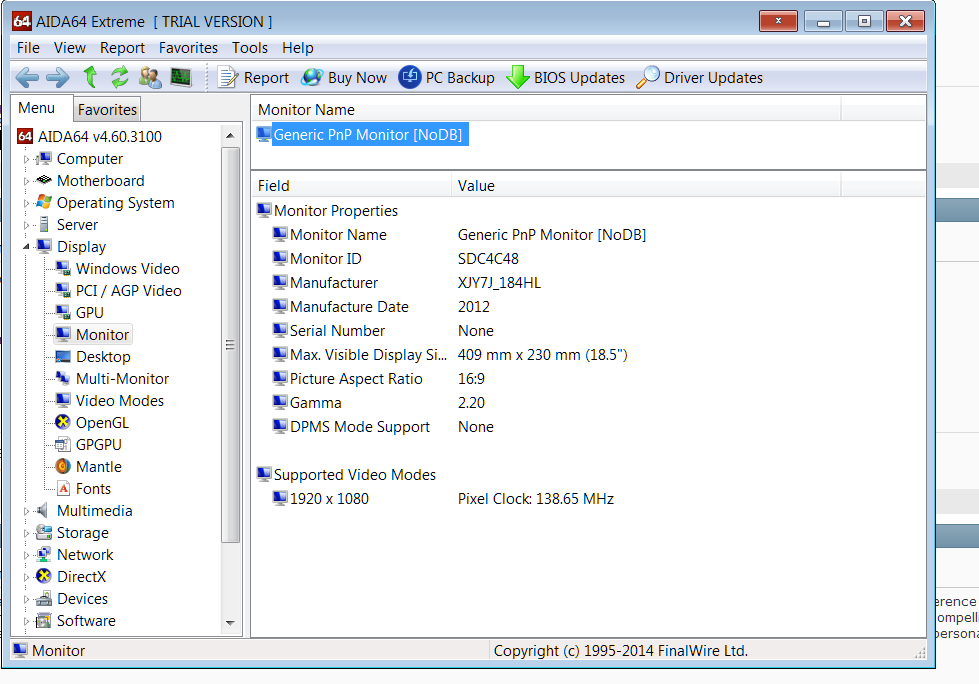Select Windows Video in the tree
Viewport: 979px width, 684px height.
(128, 269)
